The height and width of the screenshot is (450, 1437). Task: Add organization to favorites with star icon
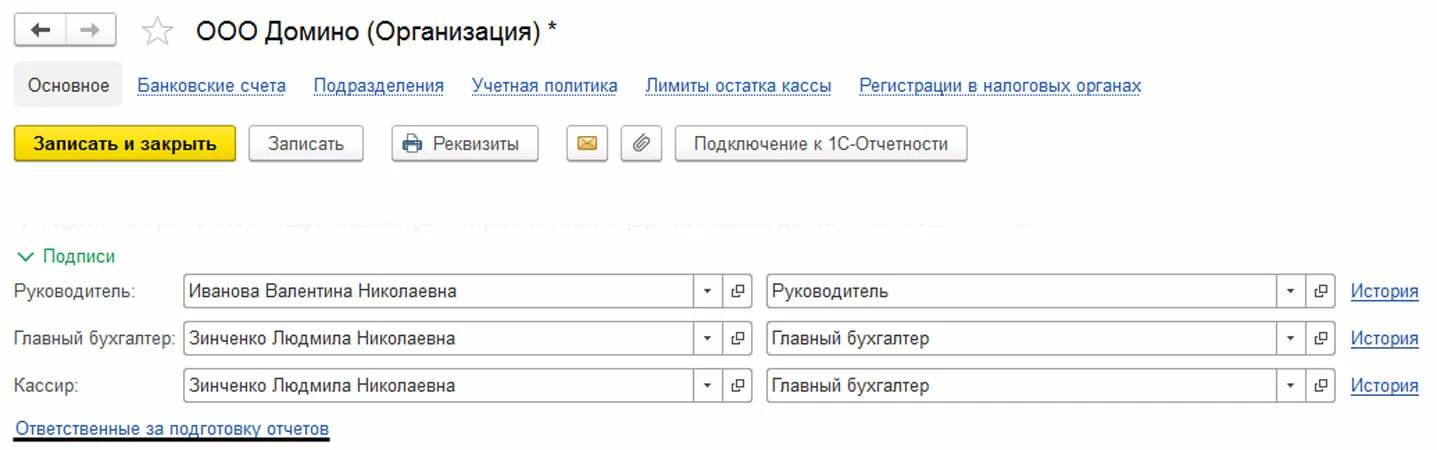[157, 32]
